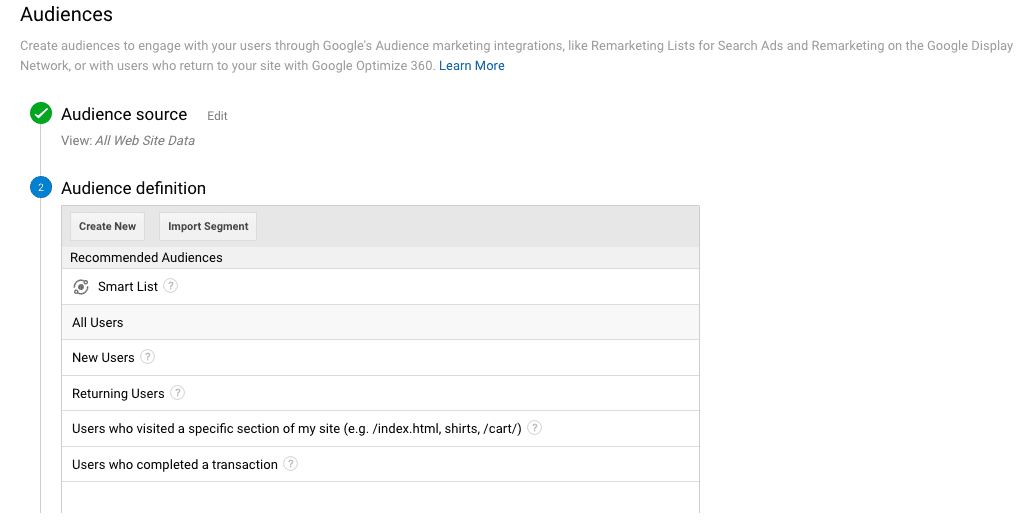Click the green checkmark step icon
The height and width of the screenshot is (525, 1018).
41,113
